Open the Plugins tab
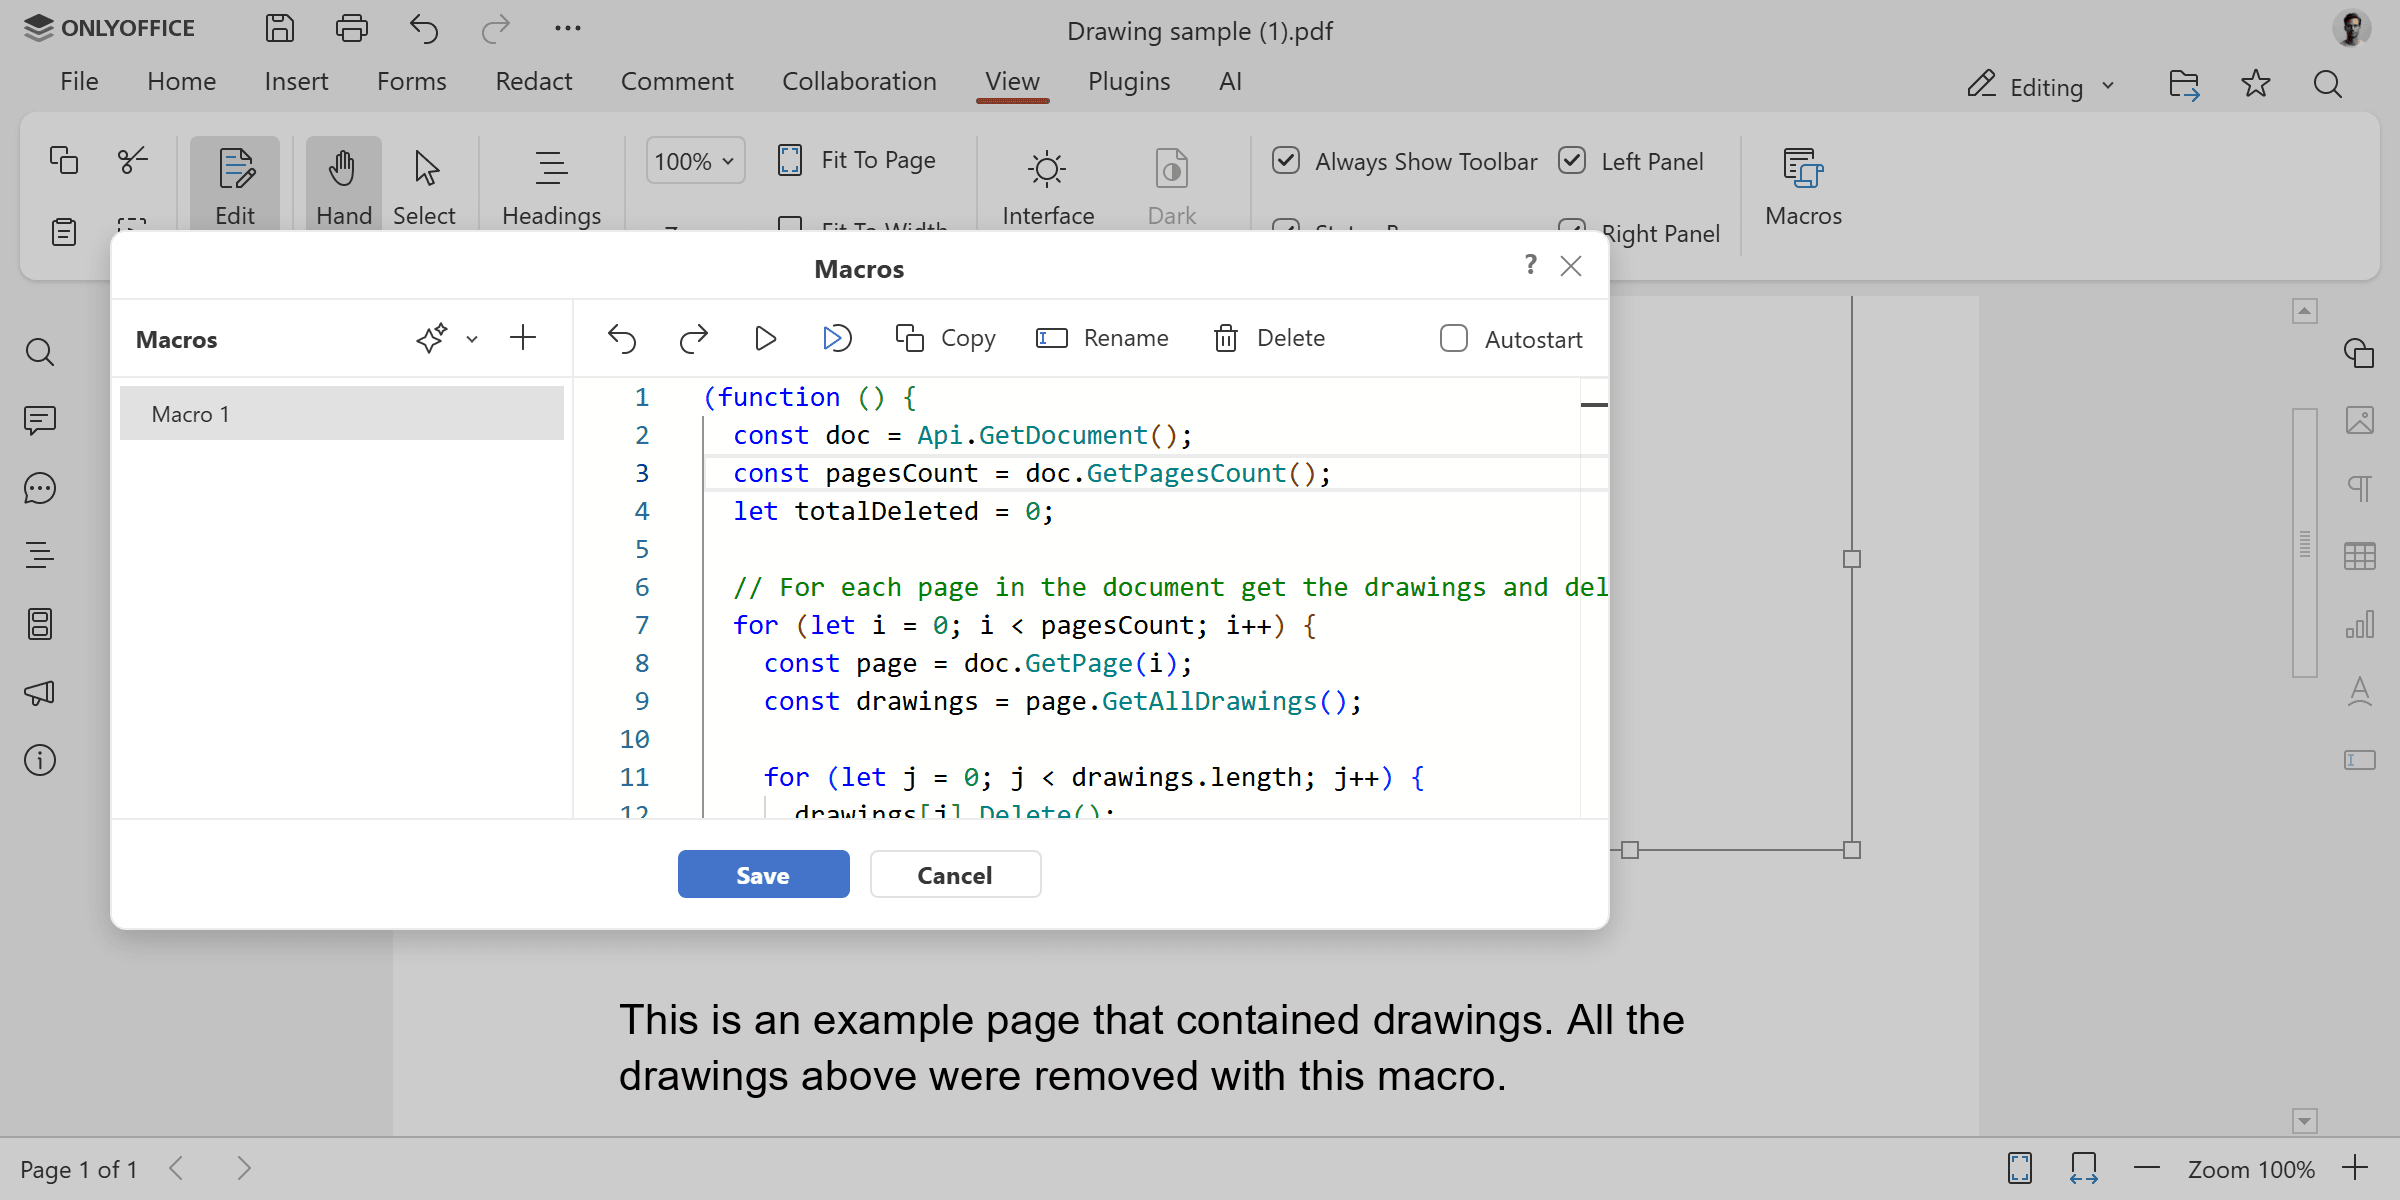 1128,81
